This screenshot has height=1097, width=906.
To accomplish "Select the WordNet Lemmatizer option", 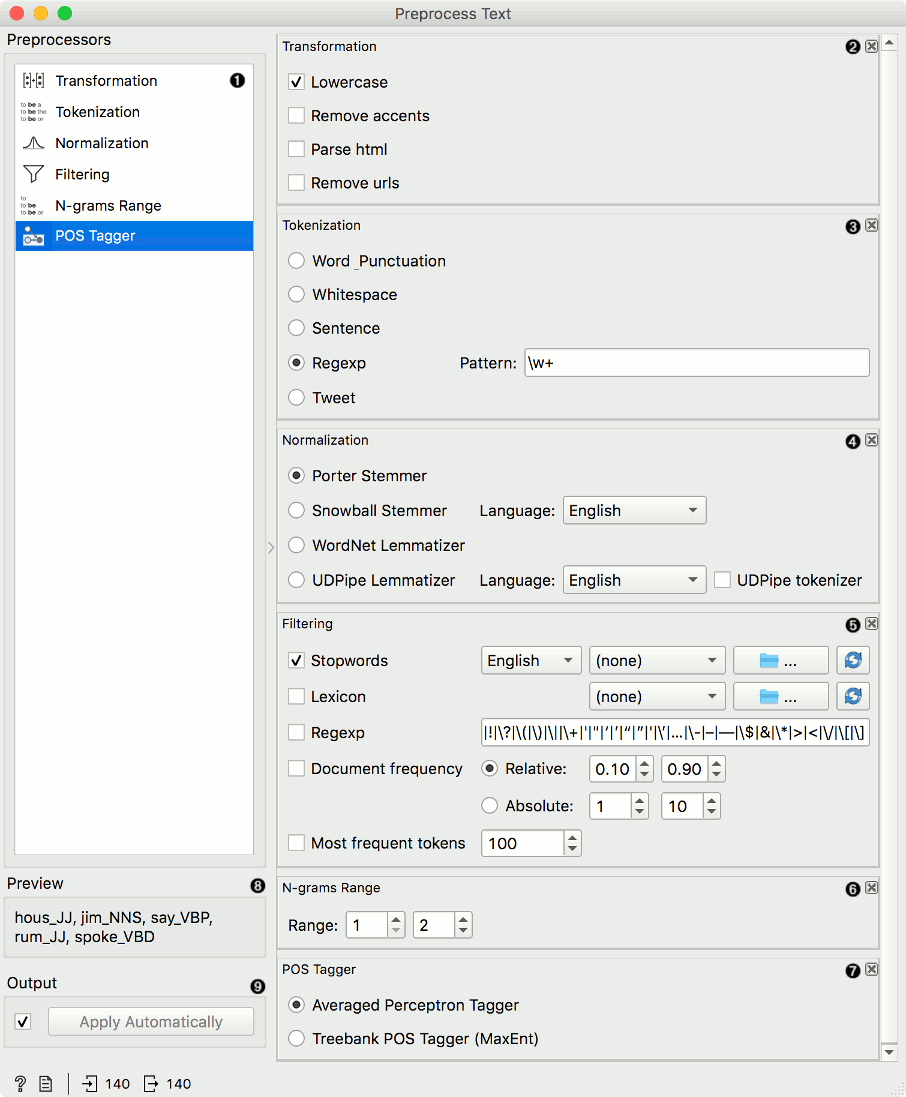I will pyautogui.click(x=297, y=546).
